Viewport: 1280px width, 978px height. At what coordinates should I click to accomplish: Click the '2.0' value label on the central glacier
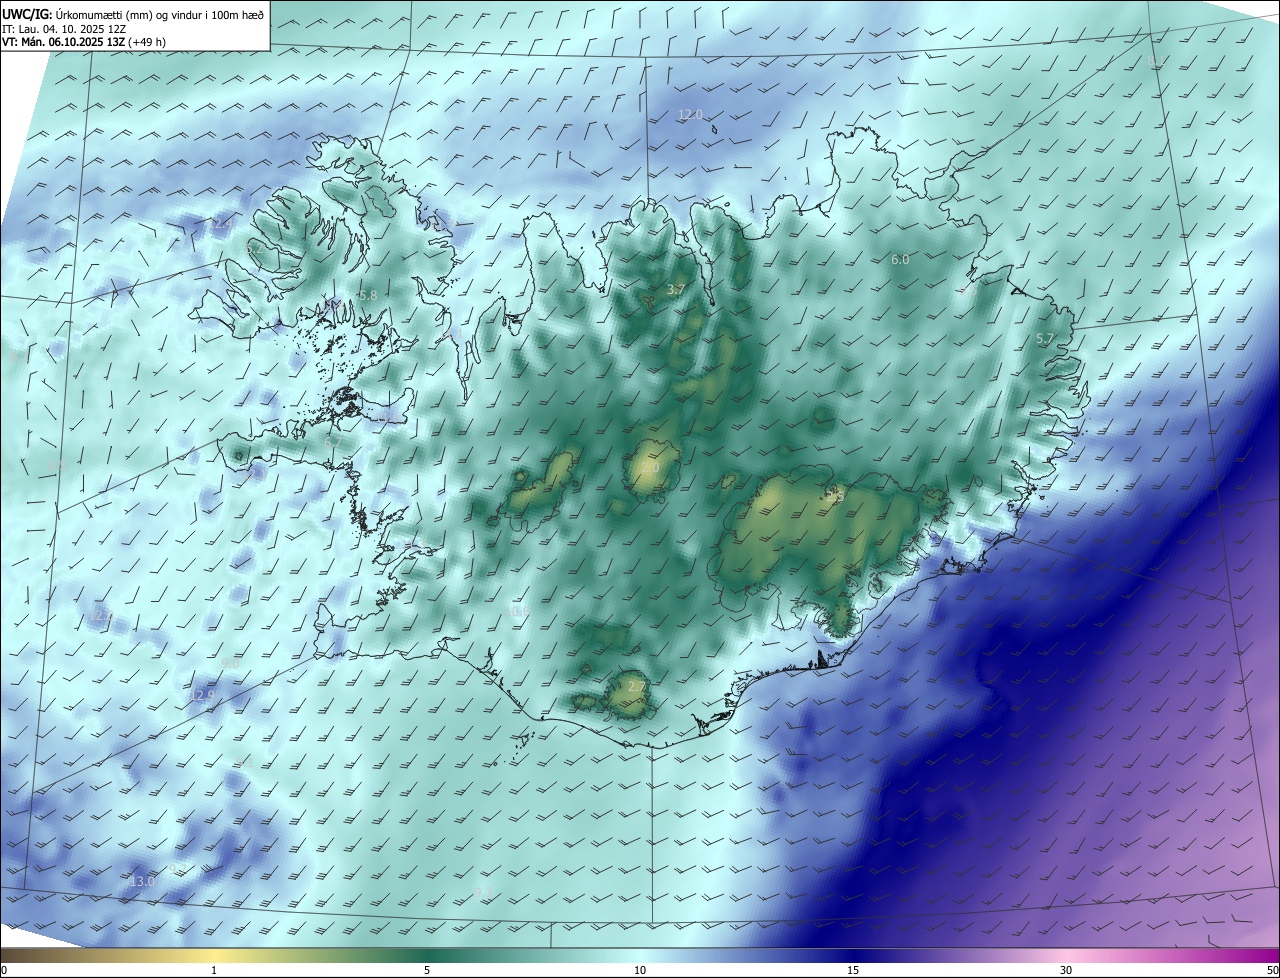pos(650,468)
